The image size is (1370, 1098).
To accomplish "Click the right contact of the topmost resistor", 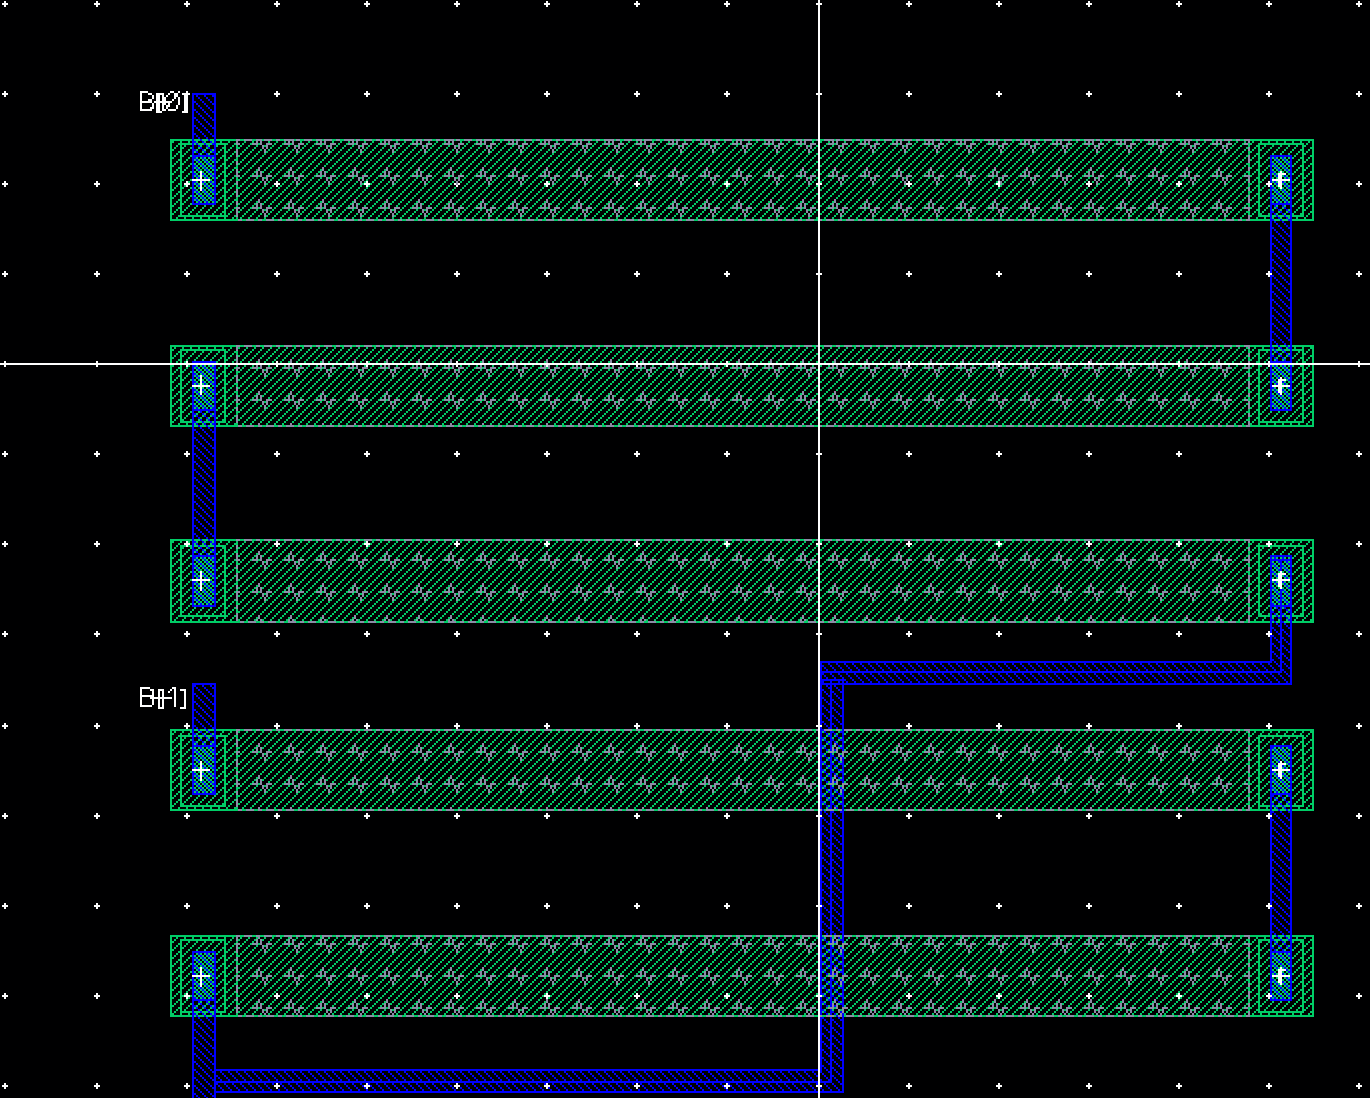I will pos(1281,180).
